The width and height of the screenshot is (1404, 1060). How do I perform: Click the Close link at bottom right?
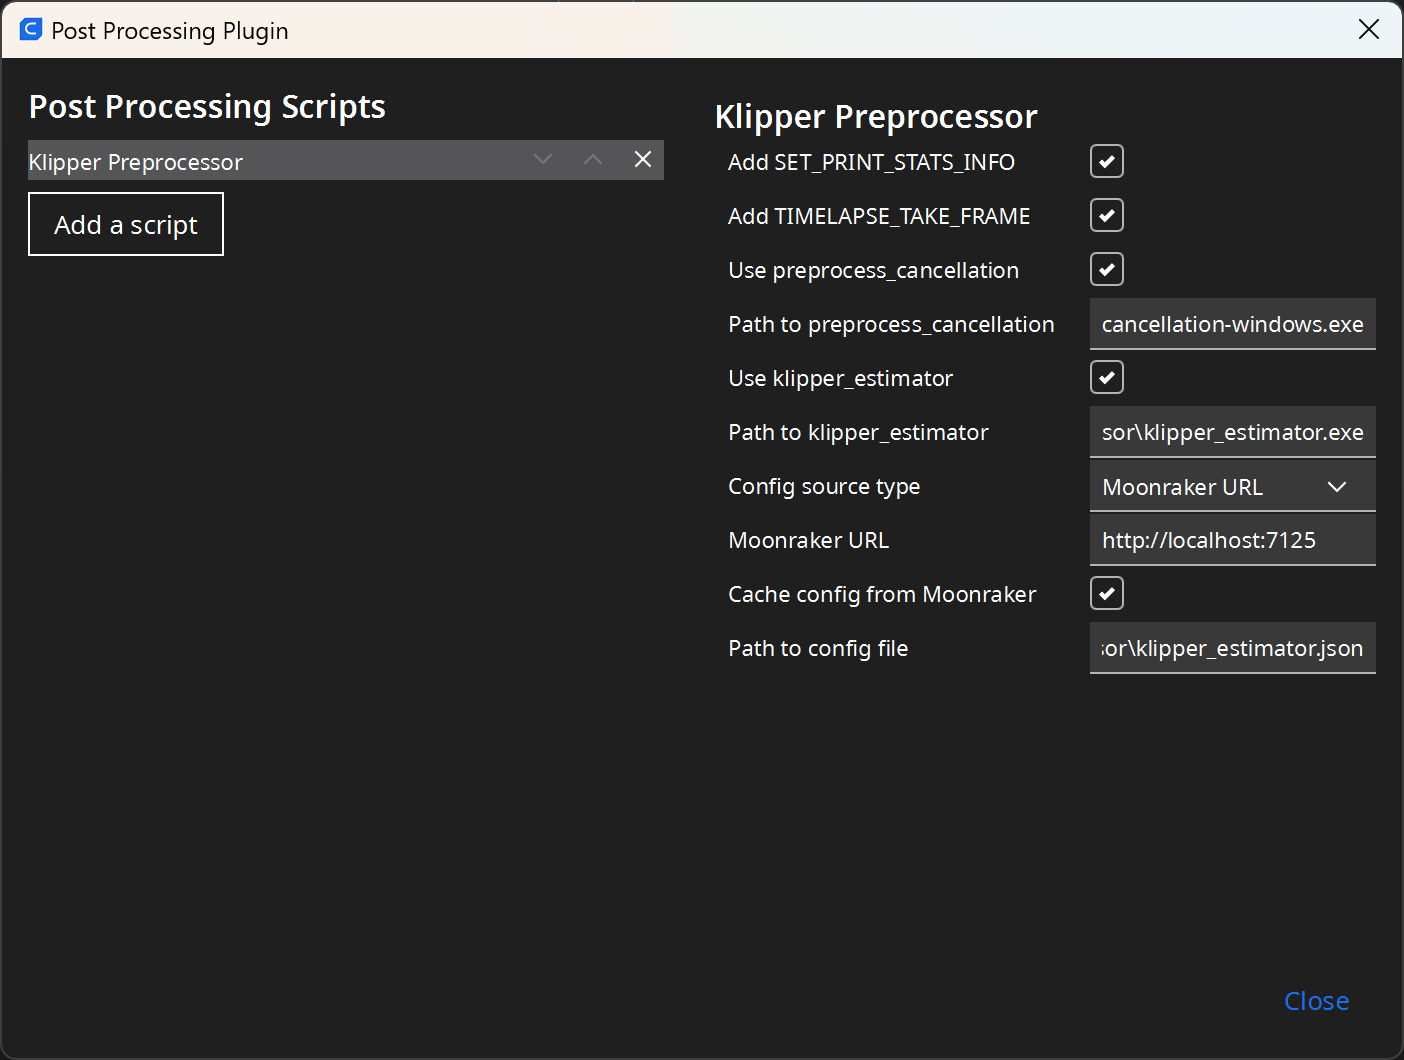pyautogui.click(x=1315, y=1000)
